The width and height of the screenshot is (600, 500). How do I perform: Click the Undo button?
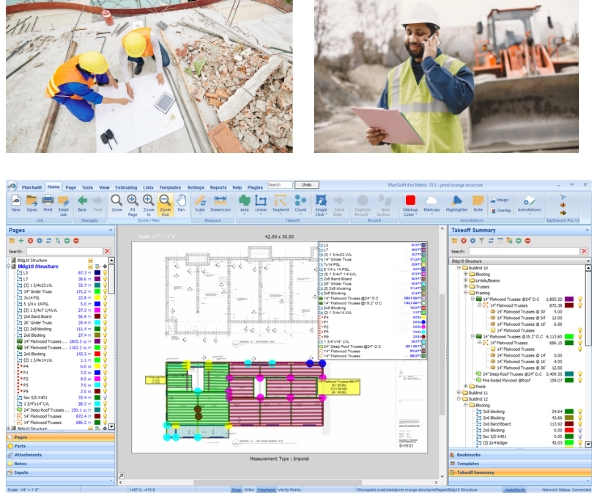pos(309,185)
